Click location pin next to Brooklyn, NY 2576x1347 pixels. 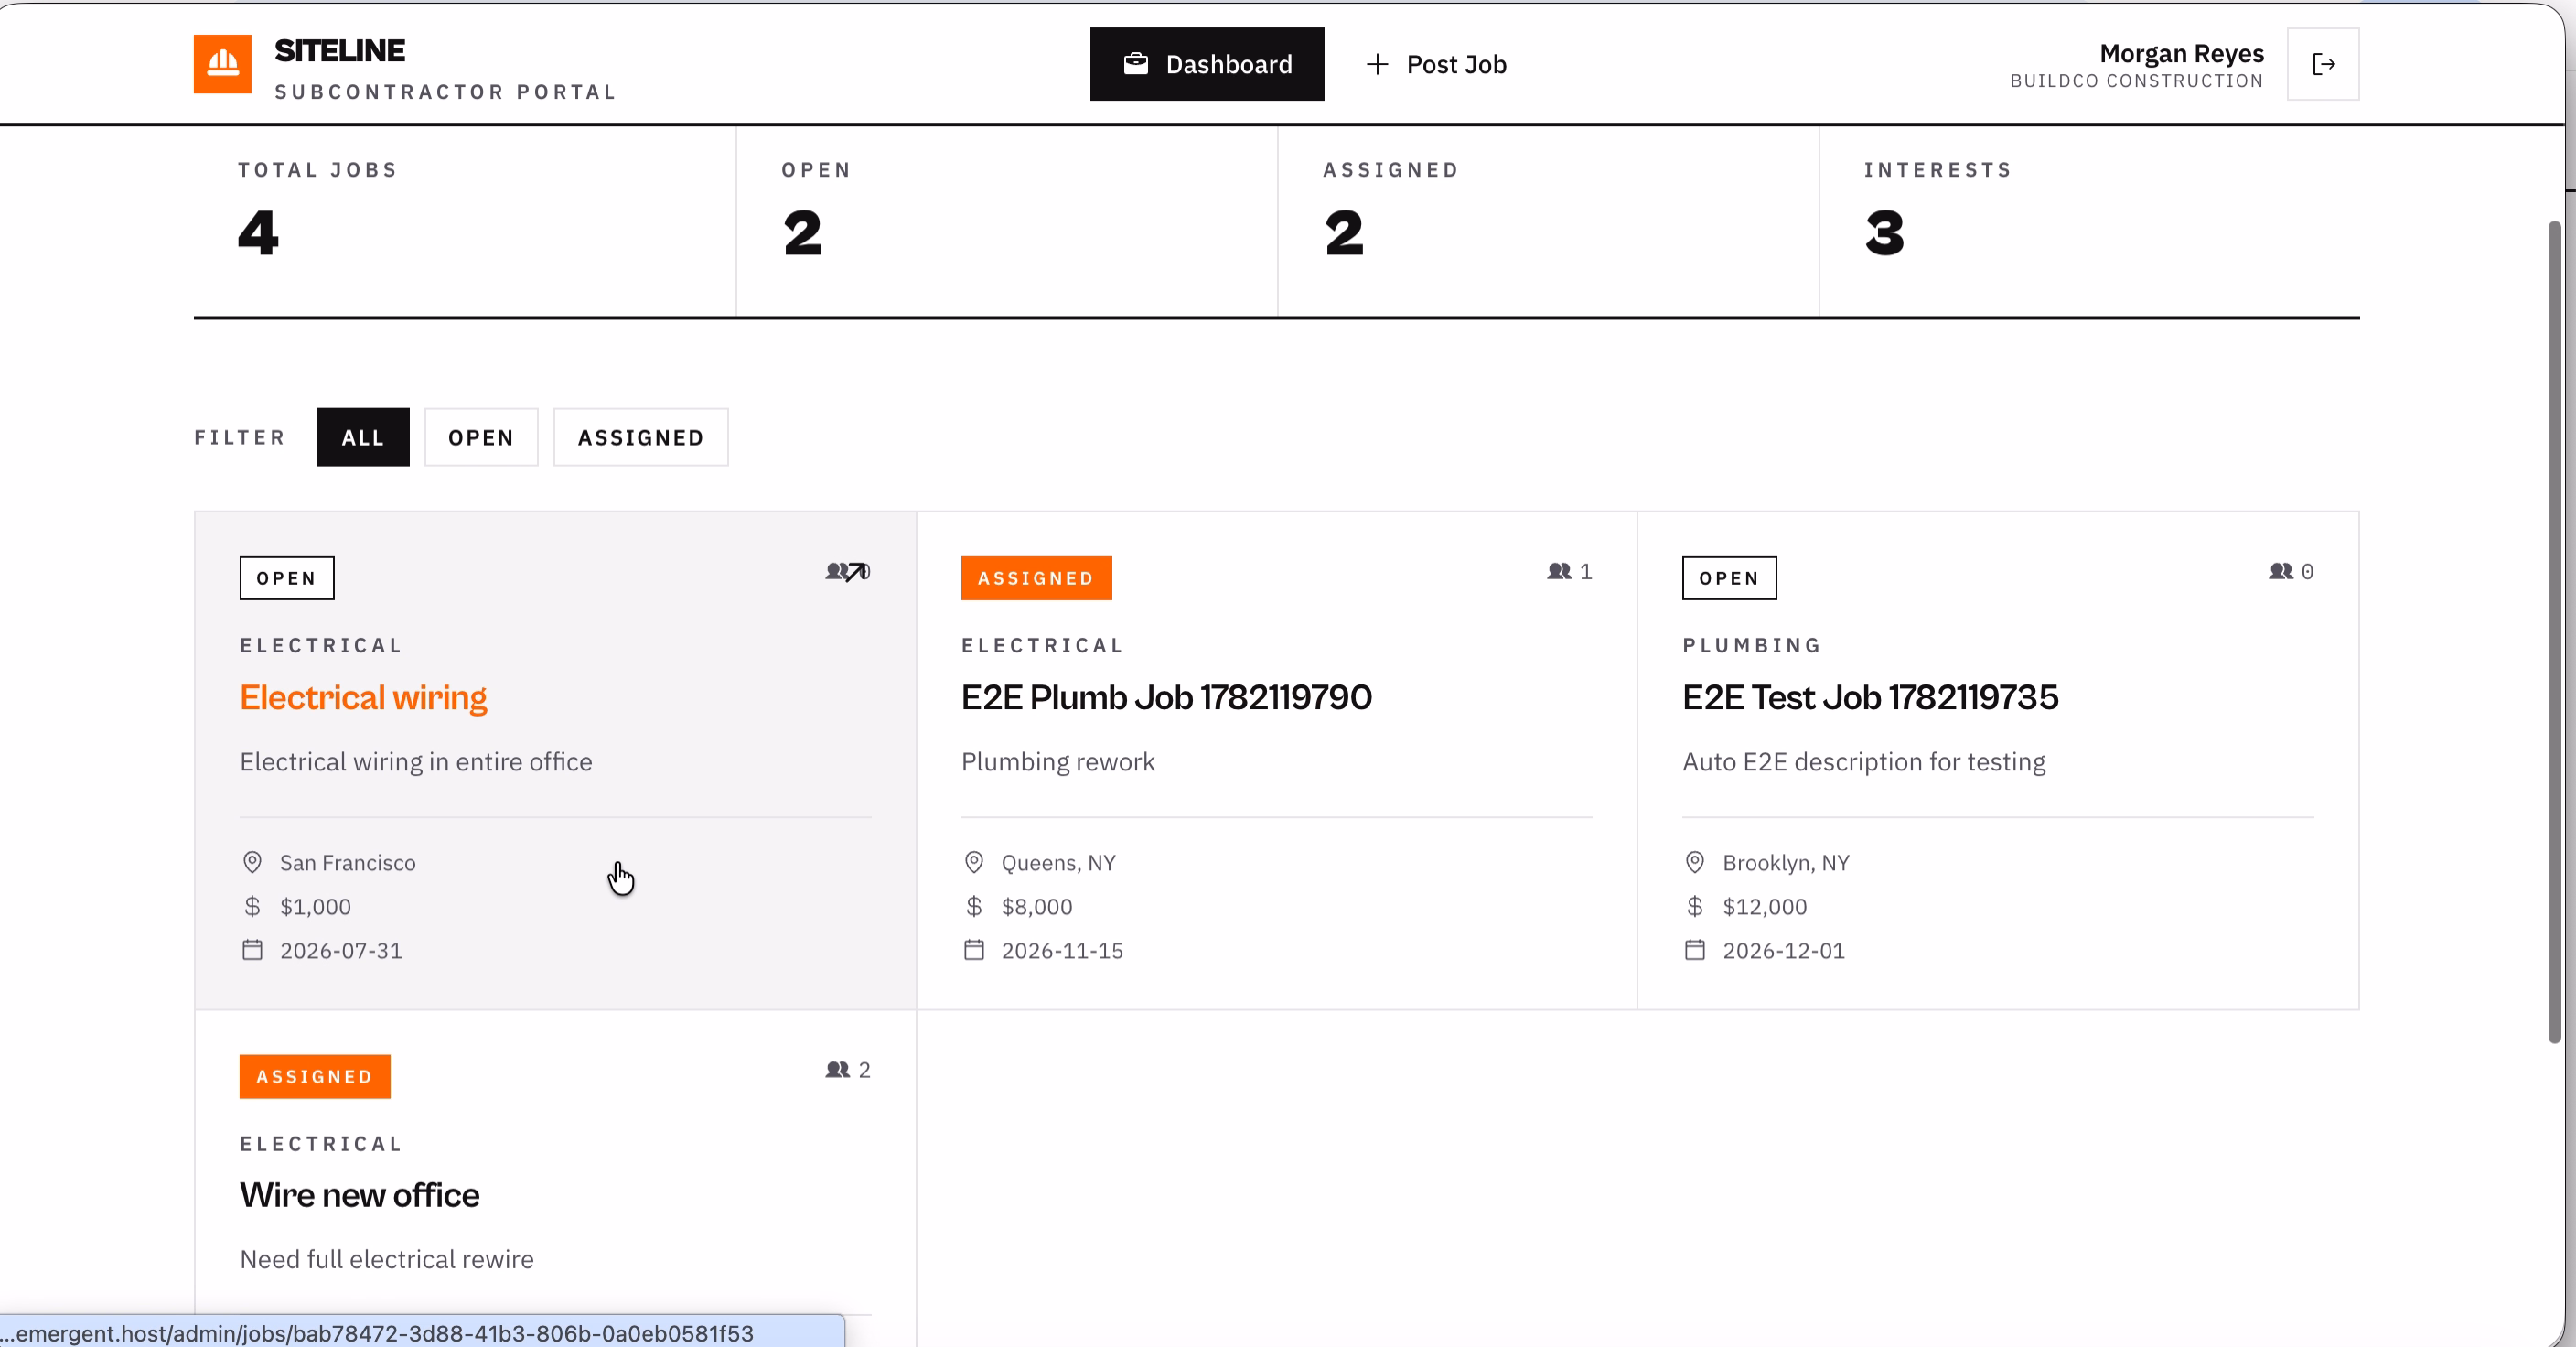click(1695, 862)
